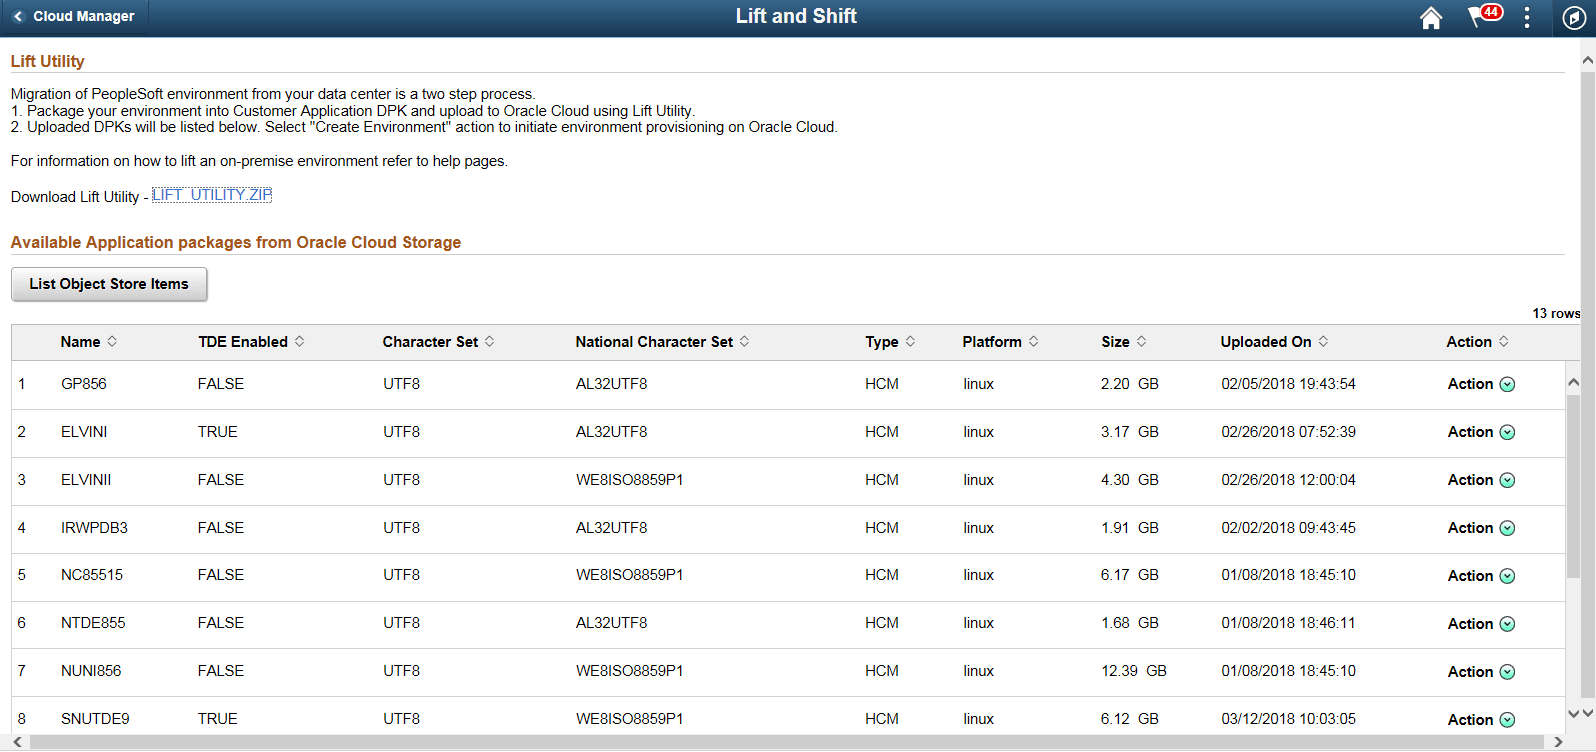Click the 02/02/2018 09:43:45 upload date
The image size is (1596, 752).
(x=1288, y=528)
